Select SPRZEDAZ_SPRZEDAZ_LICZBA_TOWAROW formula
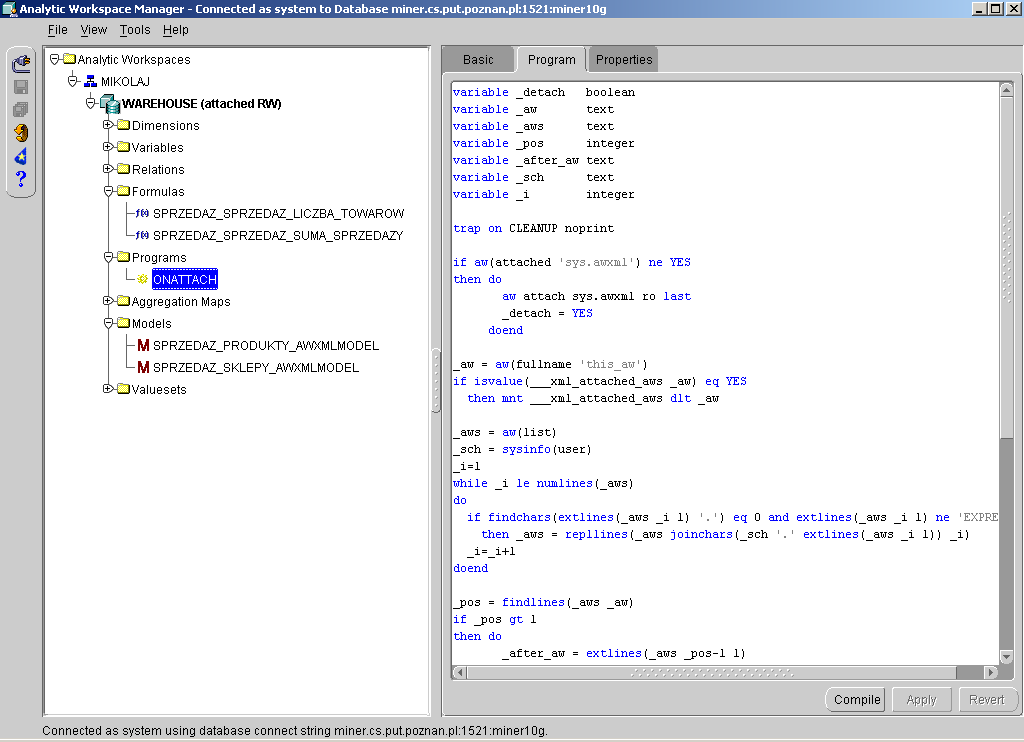The image size is (1024, 742). tap(278, 214)
